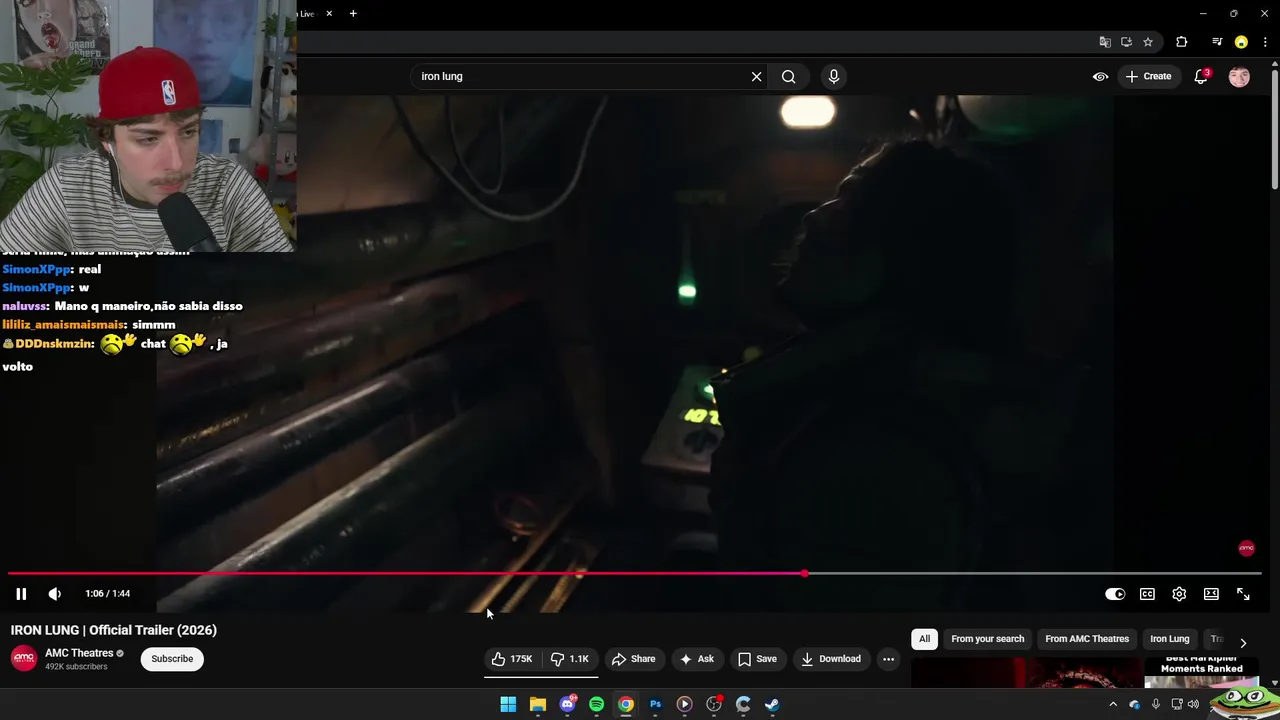Download the video
The image size is (1280, 720).
pyautogui.click(x=831, y=659)
